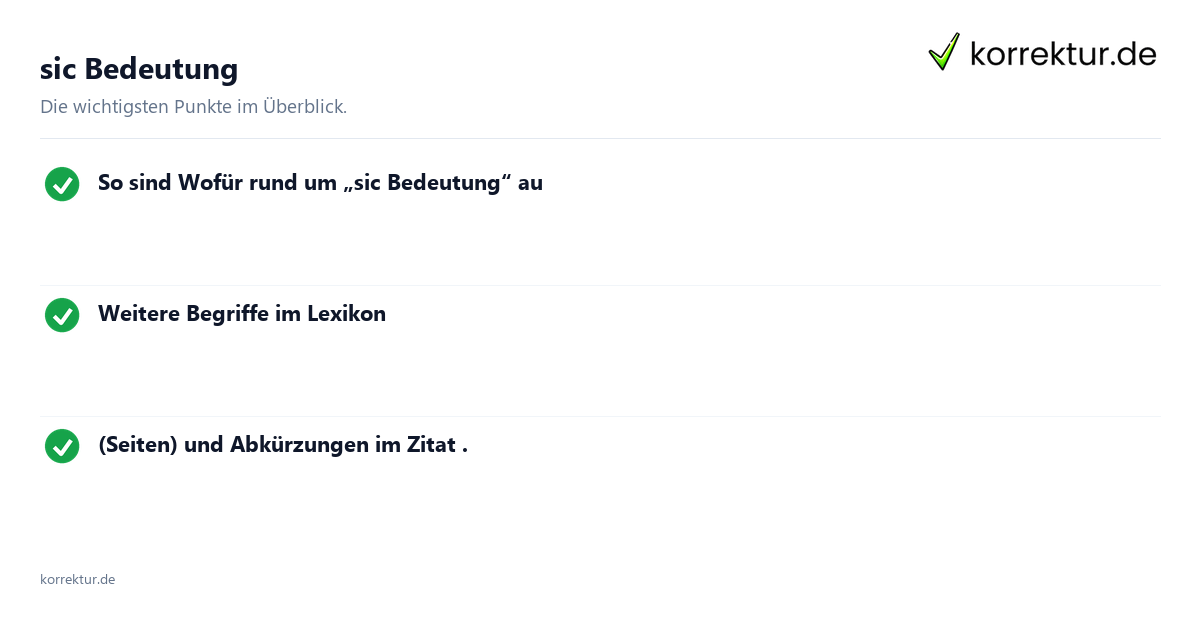Open the item "So sind Wofür rund um"

click(x=320, y=183)
